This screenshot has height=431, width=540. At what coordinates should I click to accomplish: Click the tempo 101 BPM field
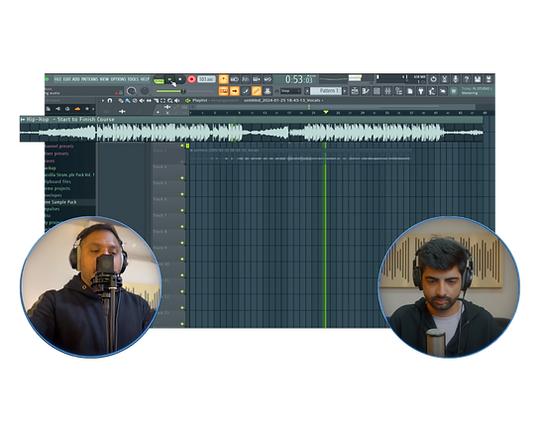[x=206, y=79]
